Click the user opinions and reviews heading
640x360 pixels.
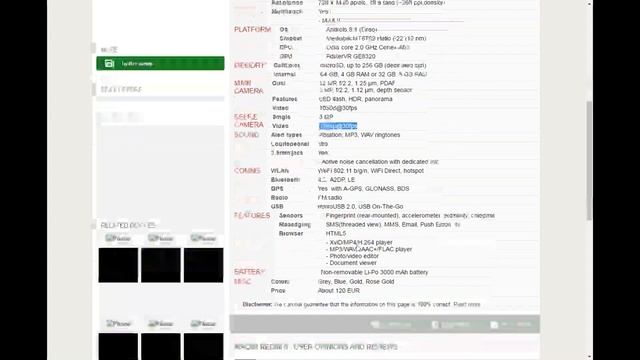[316, 347]
